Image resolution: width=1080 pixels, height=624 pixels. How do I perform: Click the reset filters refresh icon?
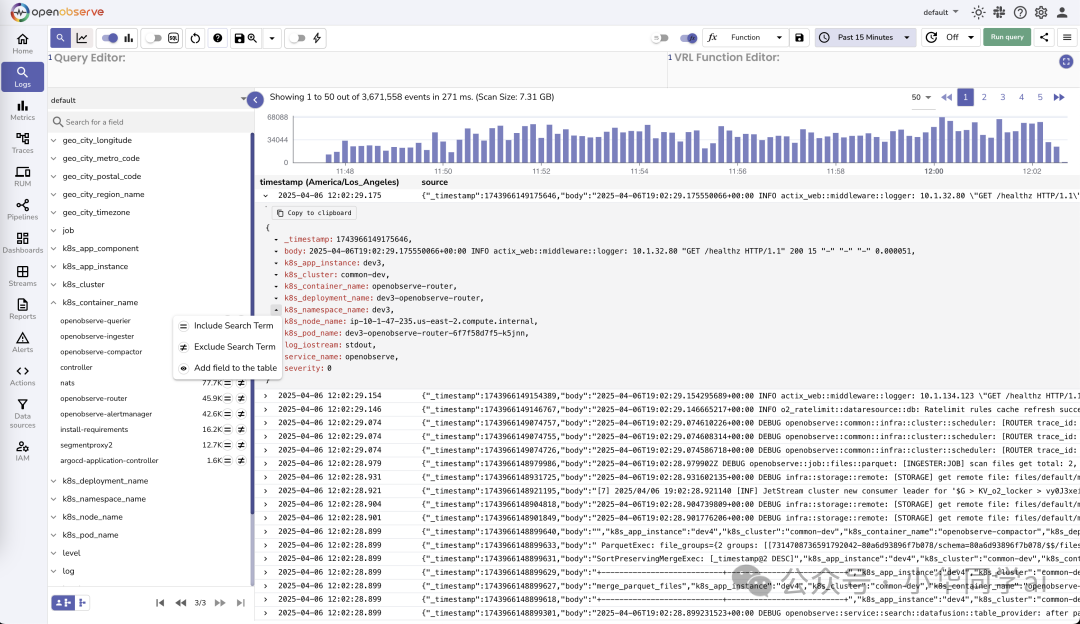pyautogui.click(x=196, y=38)
